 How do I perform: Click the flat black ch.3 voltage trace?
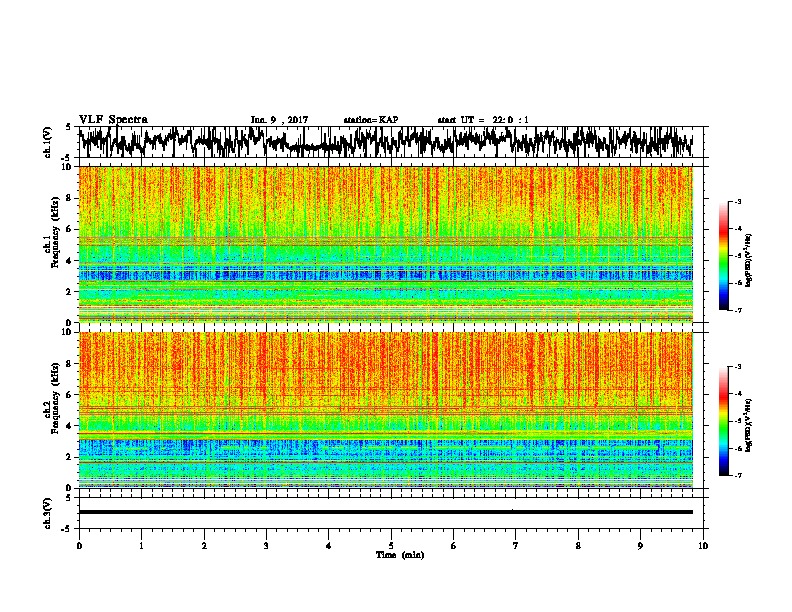386,512
